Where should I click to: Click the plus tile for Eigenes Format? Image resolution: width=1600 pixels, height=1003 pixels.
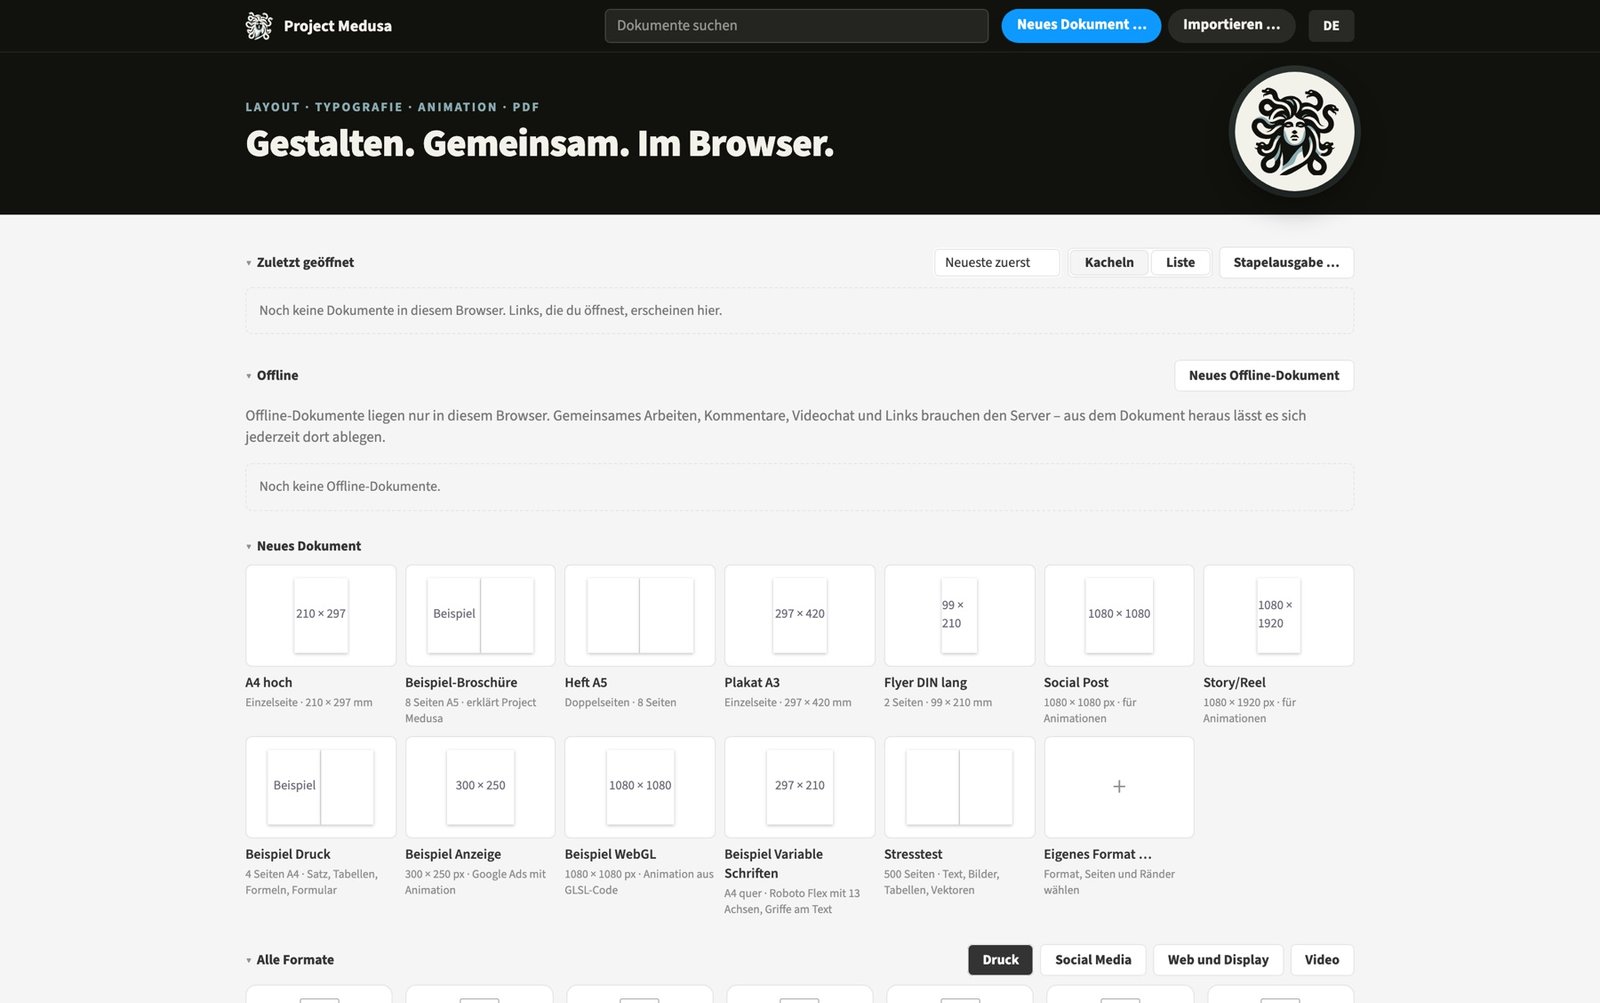click(x=1119, y=787)
